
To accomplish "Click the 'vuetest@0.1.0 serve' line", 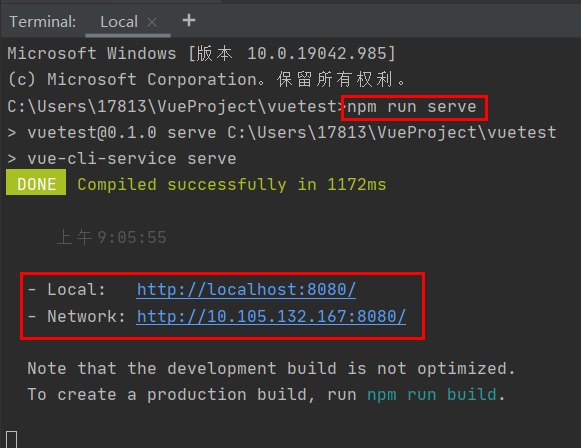I will point(282,133).
